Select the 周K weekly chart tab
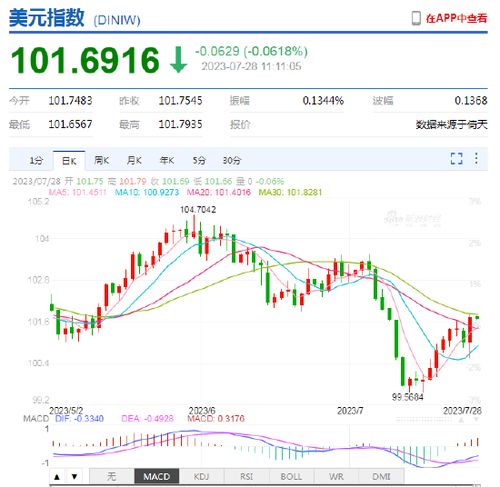 click(102, 160)
